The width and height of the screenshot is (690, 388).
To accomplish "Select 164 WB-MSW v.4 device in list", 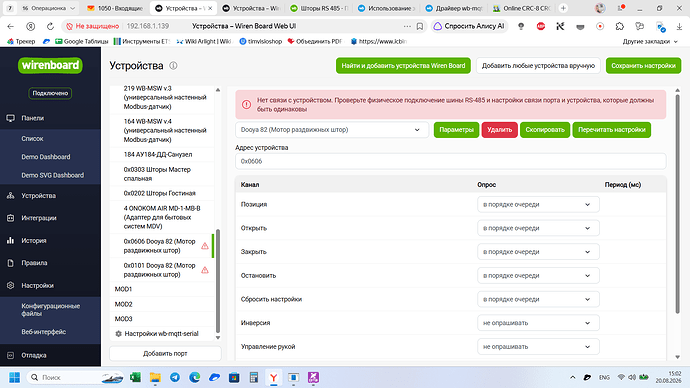I will point(162,130).
